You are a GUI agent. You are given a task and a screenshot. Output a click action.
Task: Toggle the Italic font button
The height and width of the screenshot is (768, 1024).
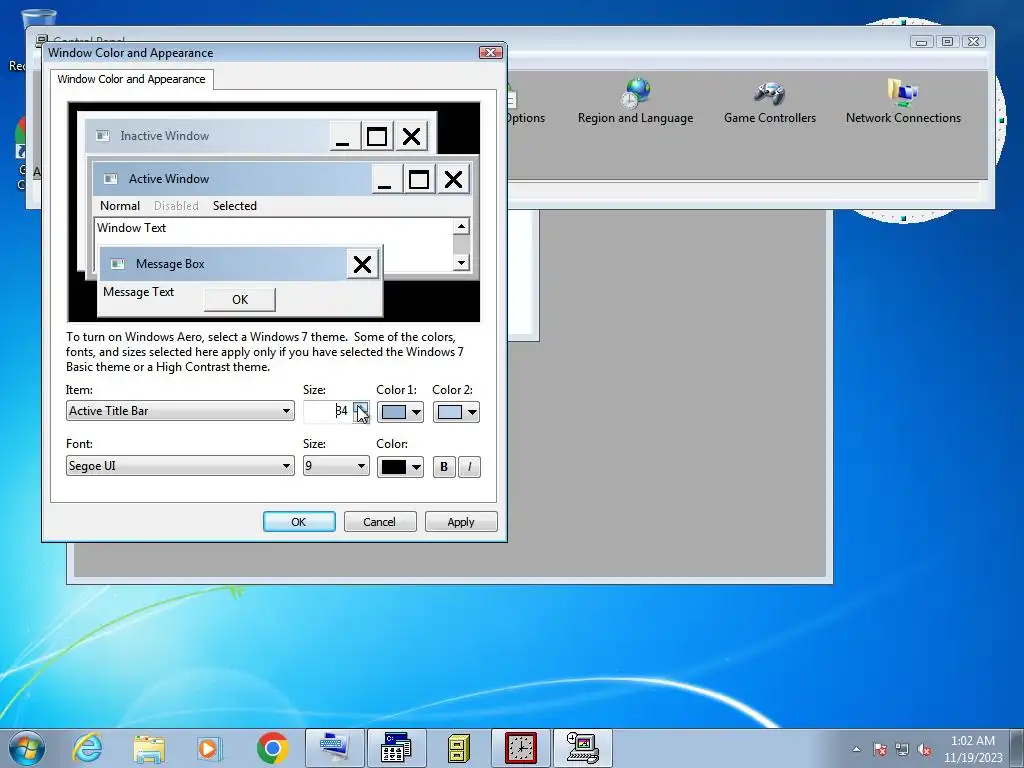(469, 467)
